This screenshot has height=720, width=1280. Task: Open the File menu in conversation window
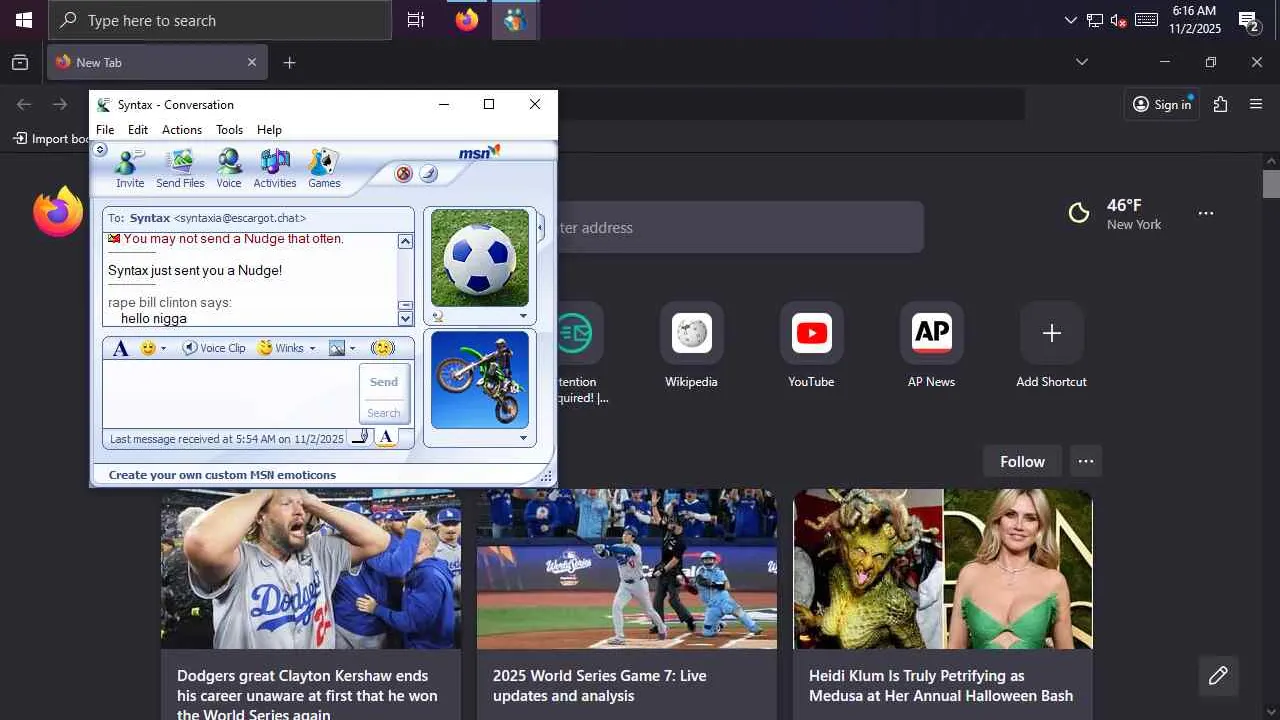click(105, 130)
